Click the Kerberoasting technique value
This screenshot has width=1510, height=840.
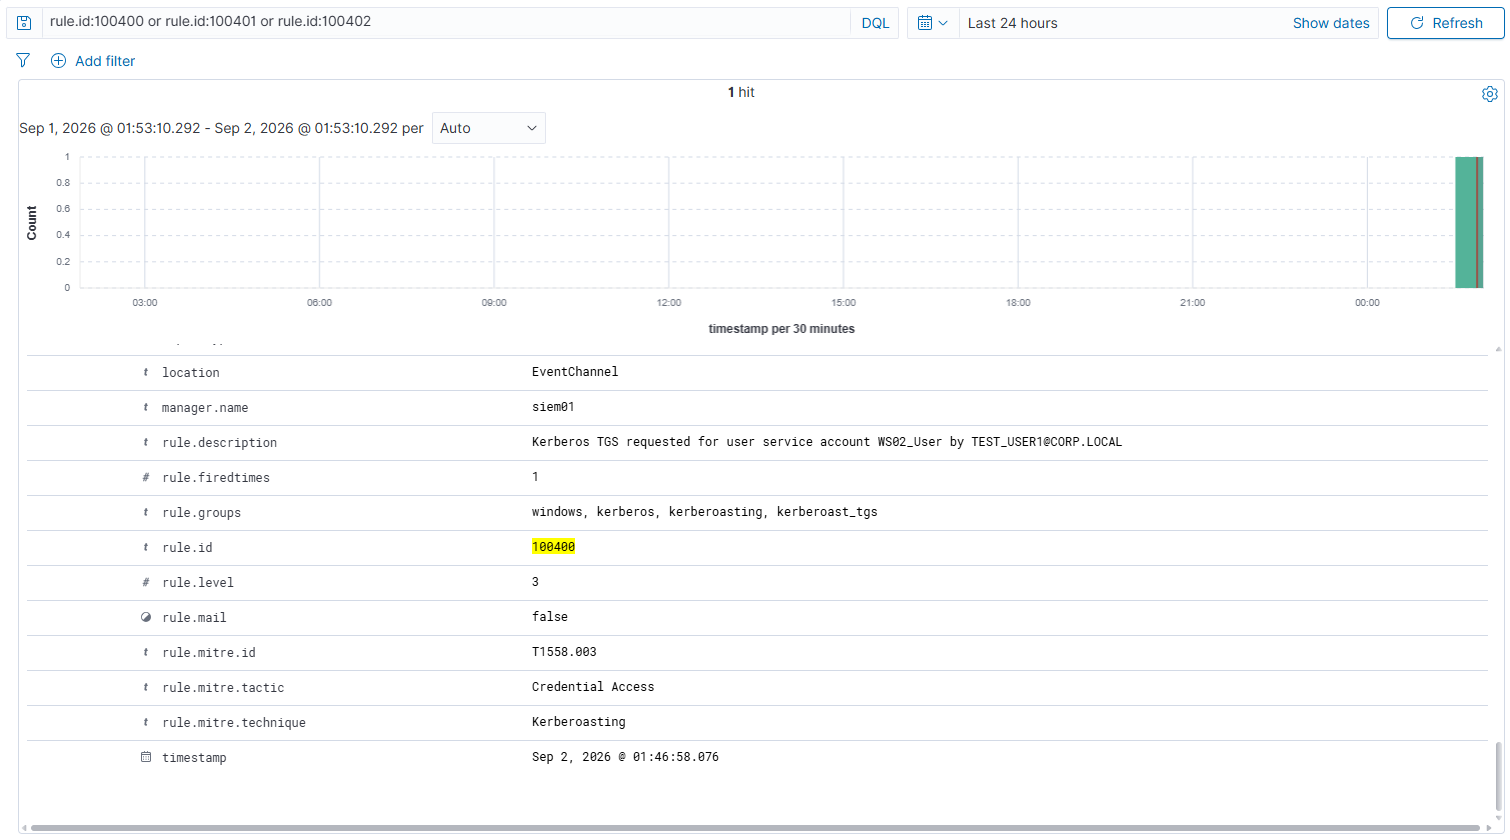pos(578,722)
